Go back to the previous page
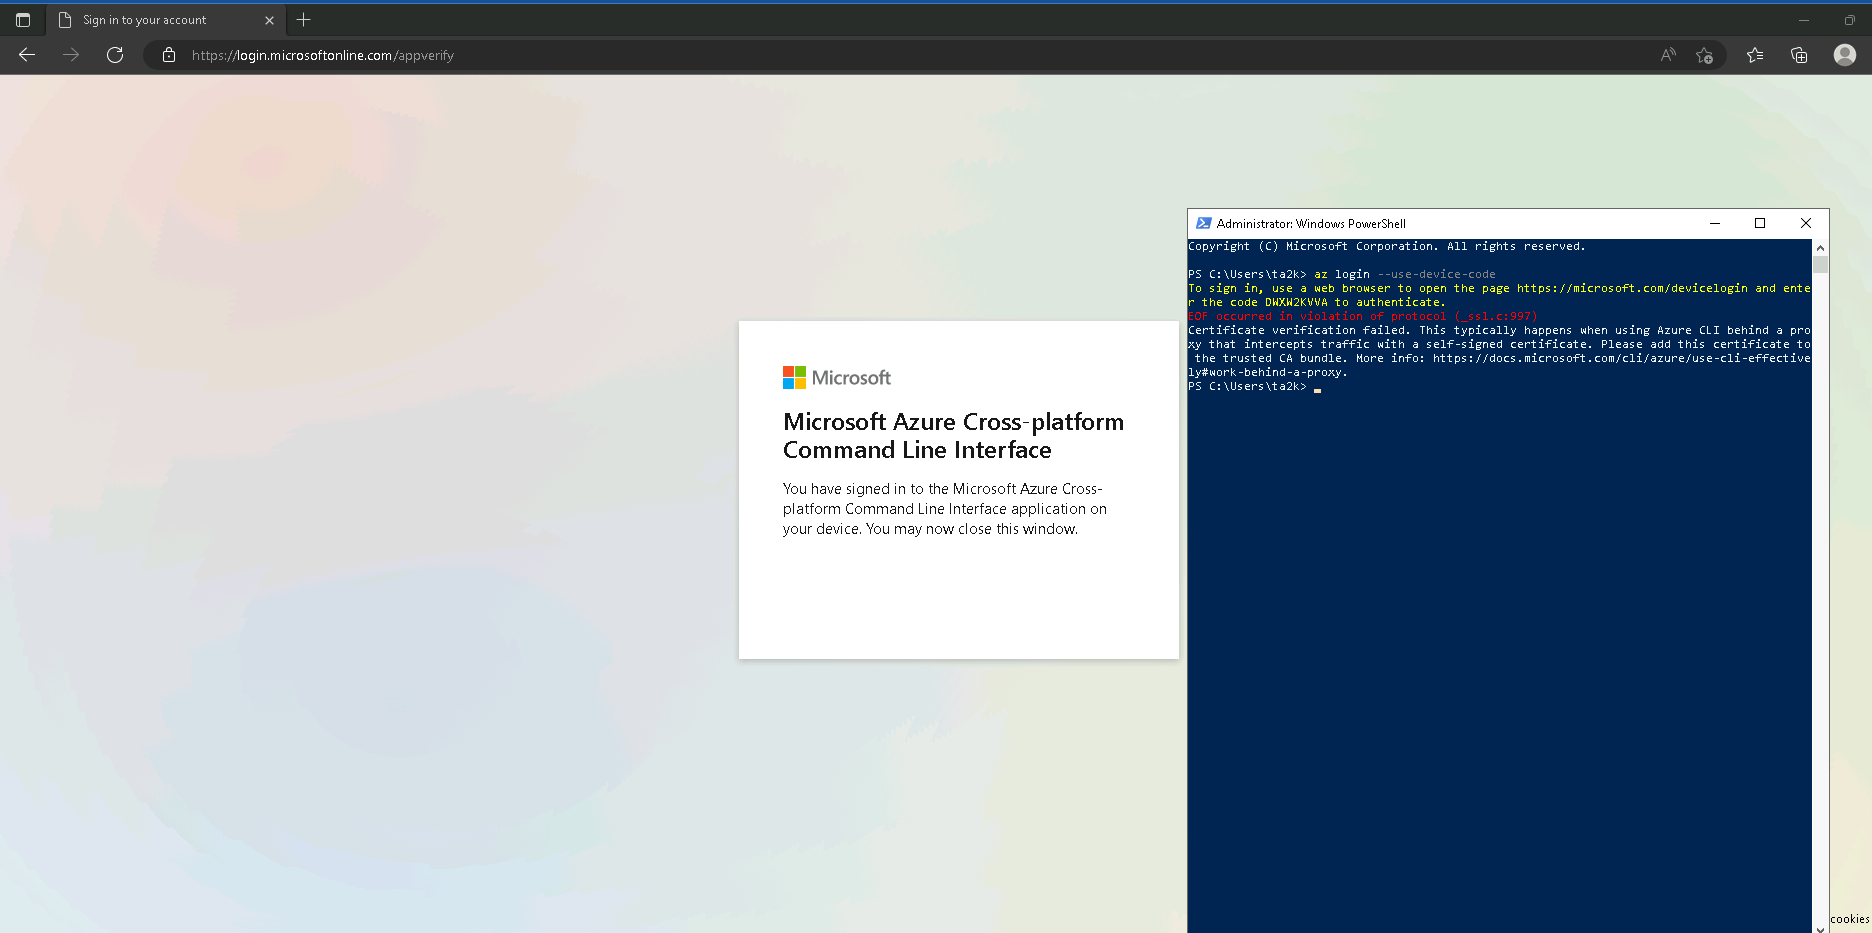1872x933 pixels. click(26, 55)
